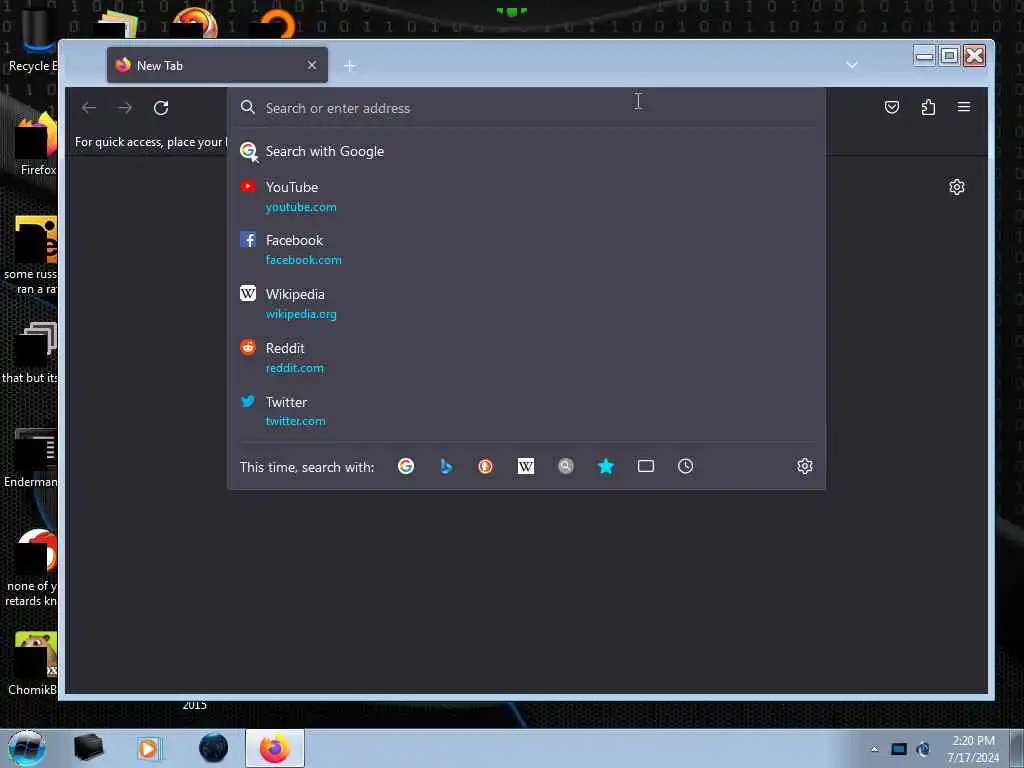Open the YouTube suggestion row
This screenshot has height=768, width=1024.
coord(526,197)
